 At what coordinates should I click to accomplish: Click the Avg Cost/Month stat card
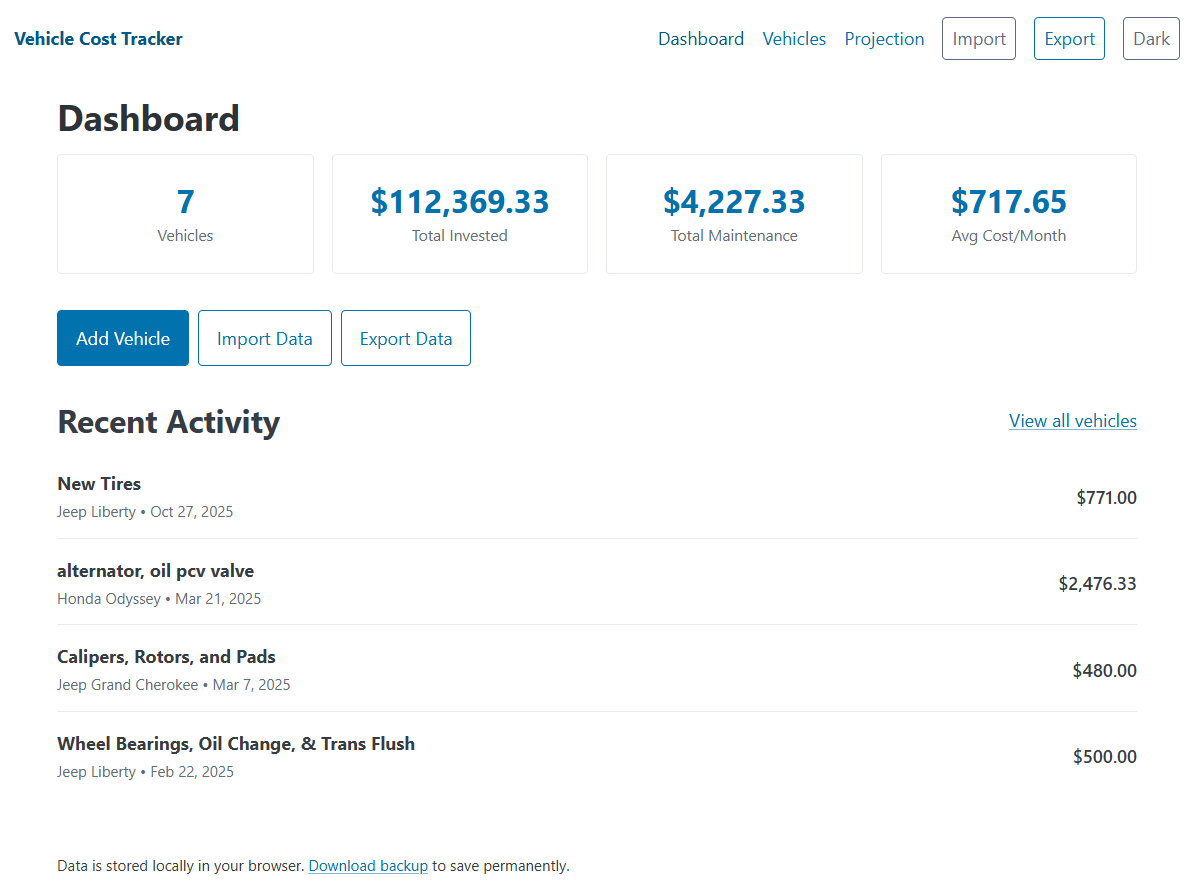1008,213
